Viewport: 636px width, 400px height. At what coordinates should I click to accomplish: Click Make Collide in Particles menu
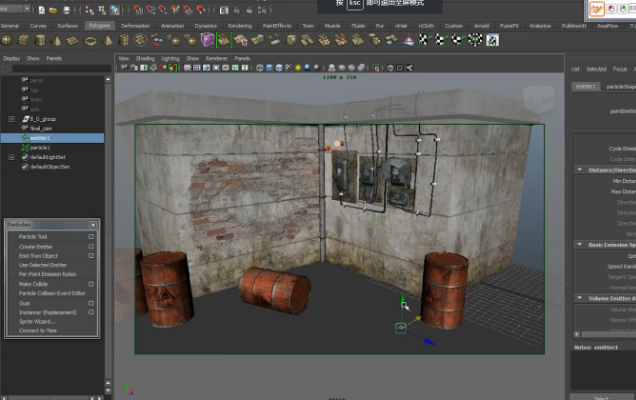tap(34, 284)
